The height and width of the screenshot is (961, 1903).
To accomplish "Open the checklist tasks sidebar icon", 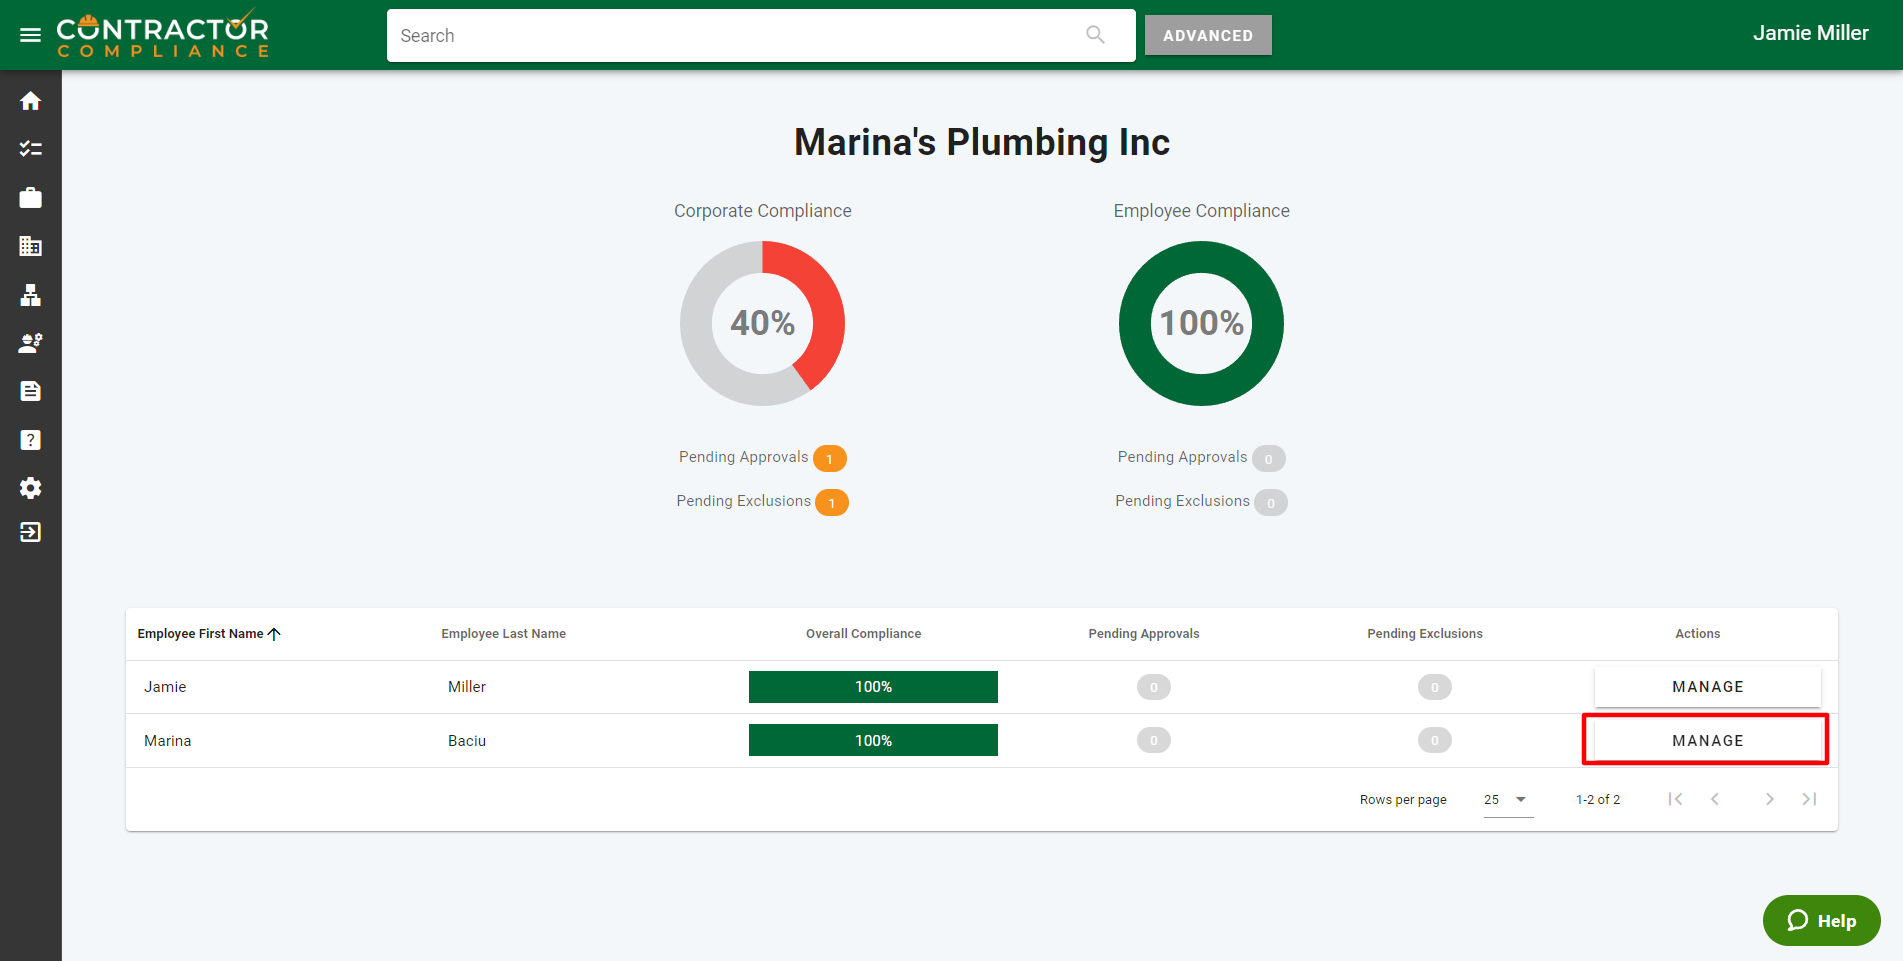I will tap(30, 149).
